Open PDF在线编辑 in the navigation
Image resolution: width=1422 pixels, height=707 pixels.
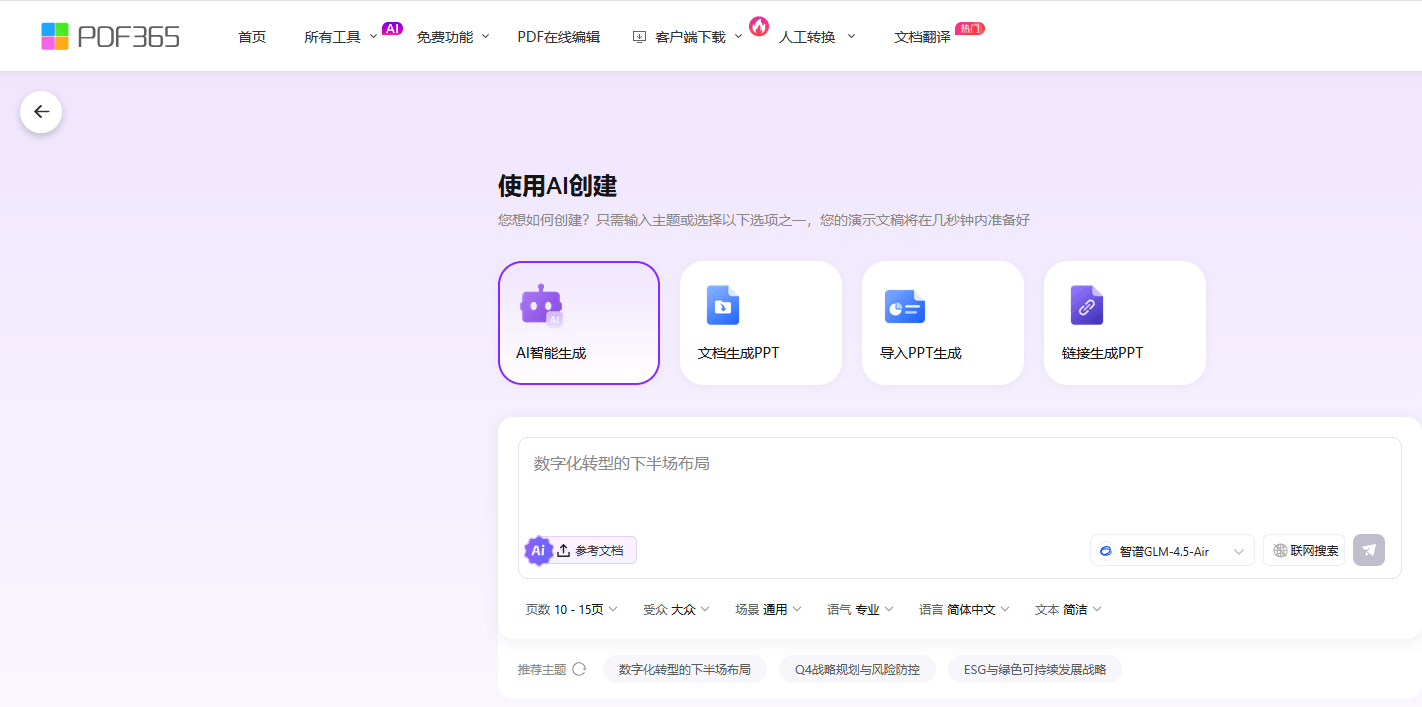click(x=559, y=37)
